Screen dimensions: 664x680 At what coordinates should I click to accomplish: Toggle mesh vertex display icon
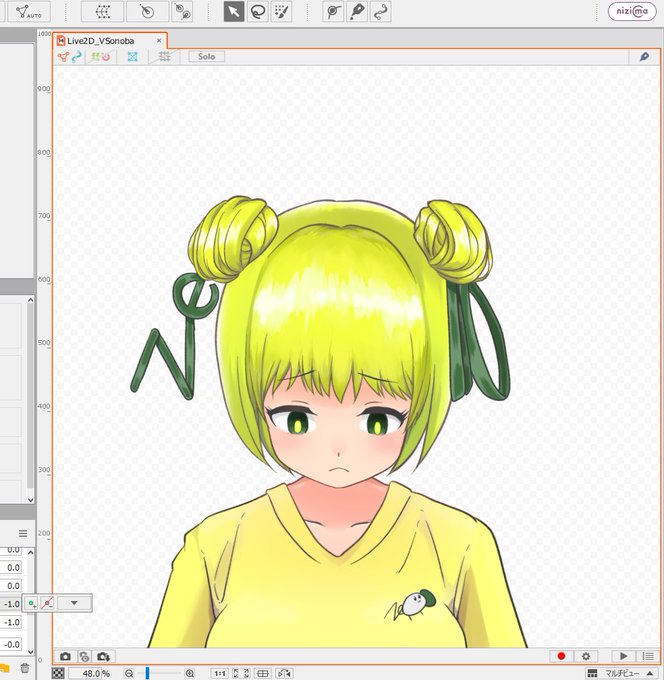(63, 57)
